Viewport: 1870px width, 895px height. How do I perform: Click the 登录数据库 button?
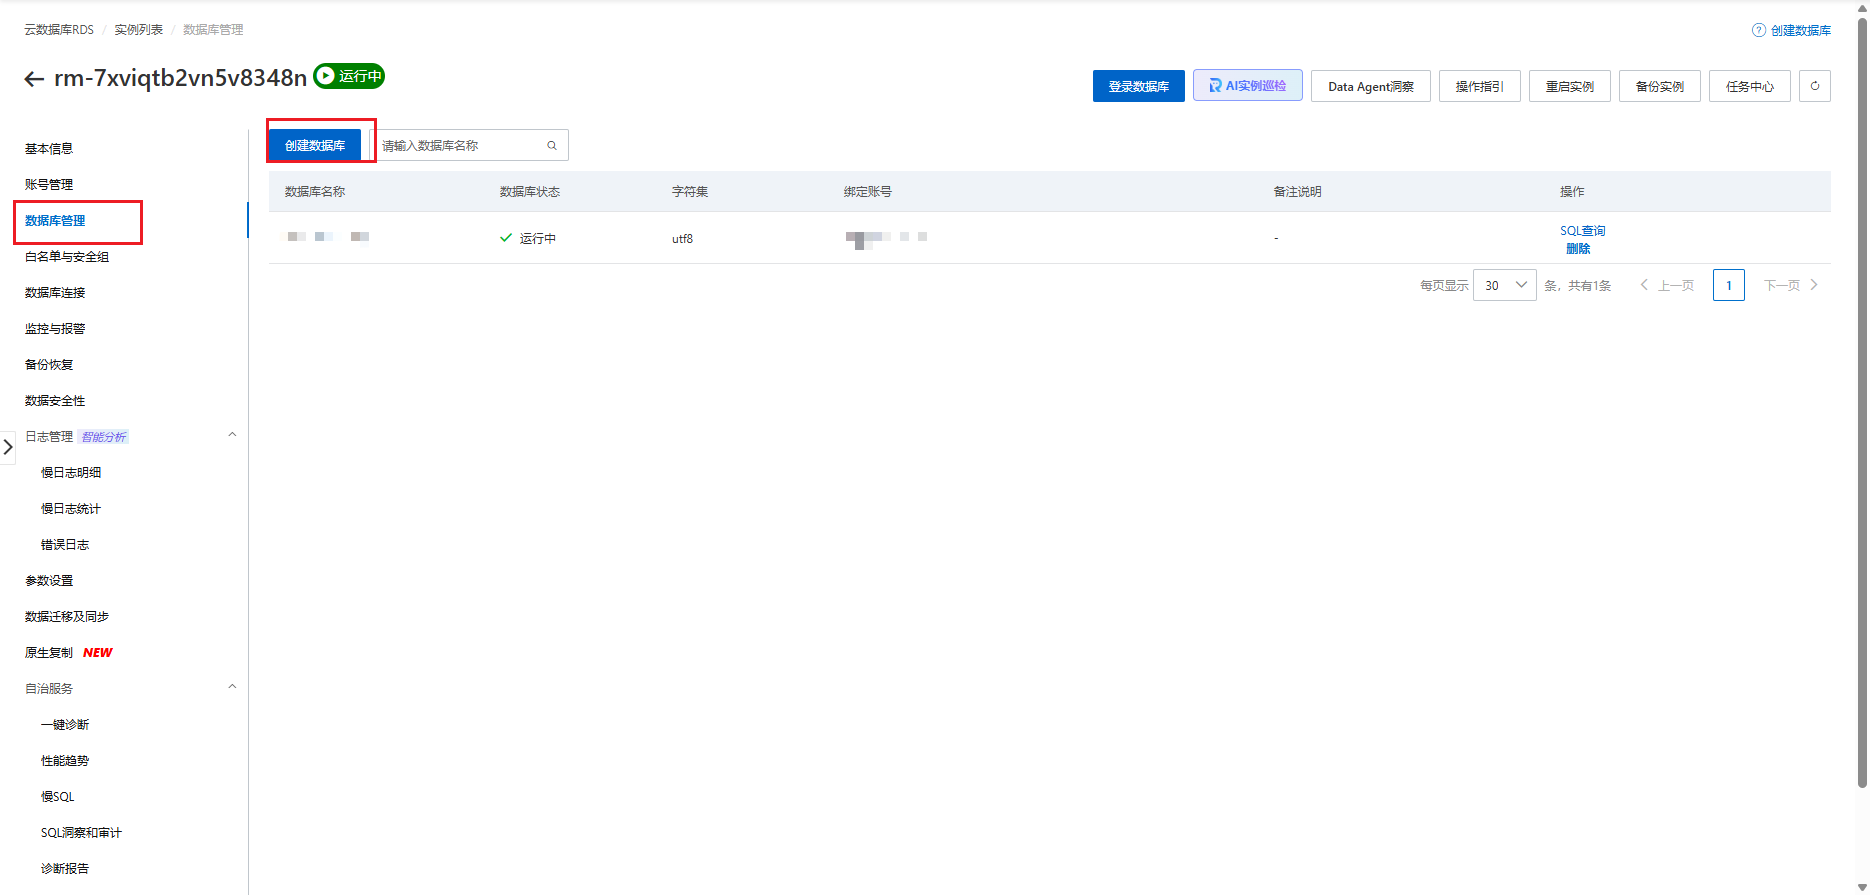pos(1138,86)
